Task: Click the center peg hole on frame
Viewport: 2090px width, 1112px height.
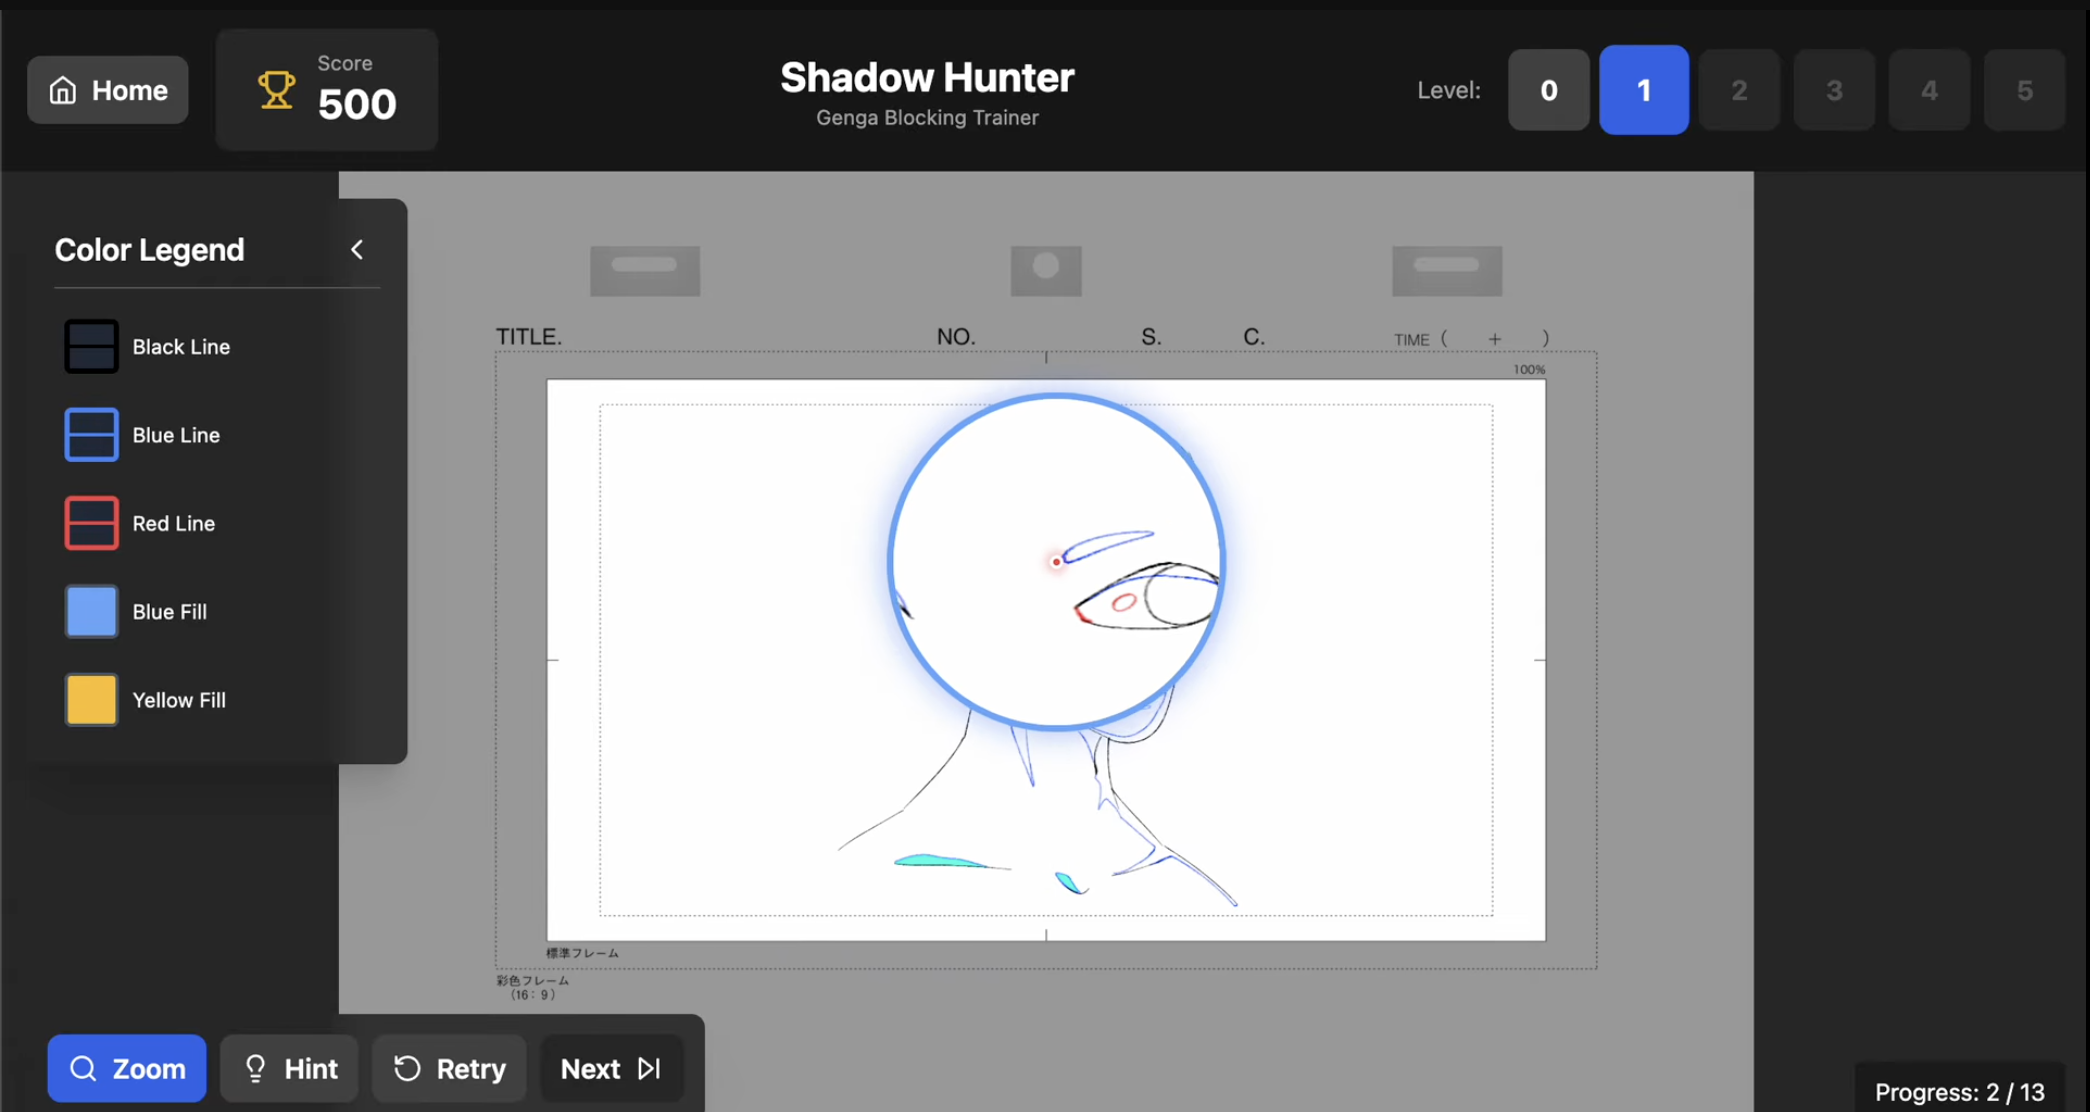Action: [1046, 266]
